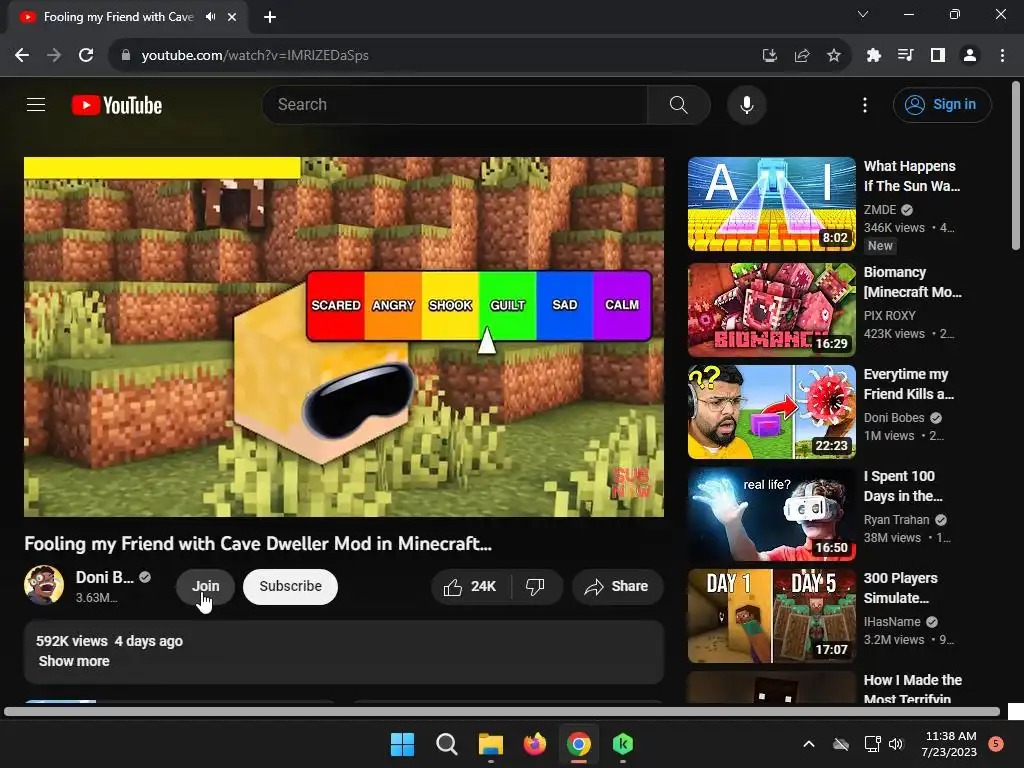
Task: Open Windows taskbar search
Action: (447, 744)
